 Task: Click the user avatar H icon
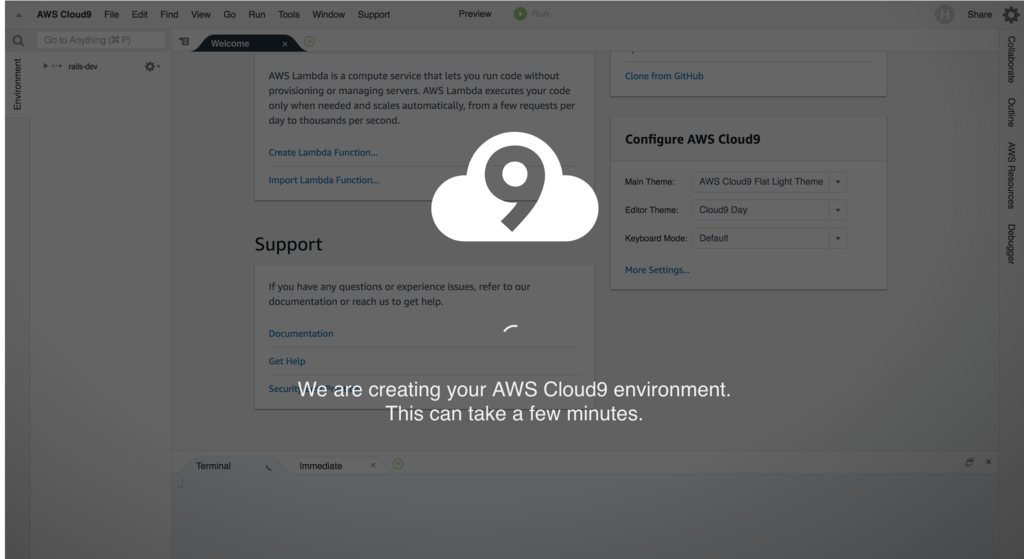[944, 14]
